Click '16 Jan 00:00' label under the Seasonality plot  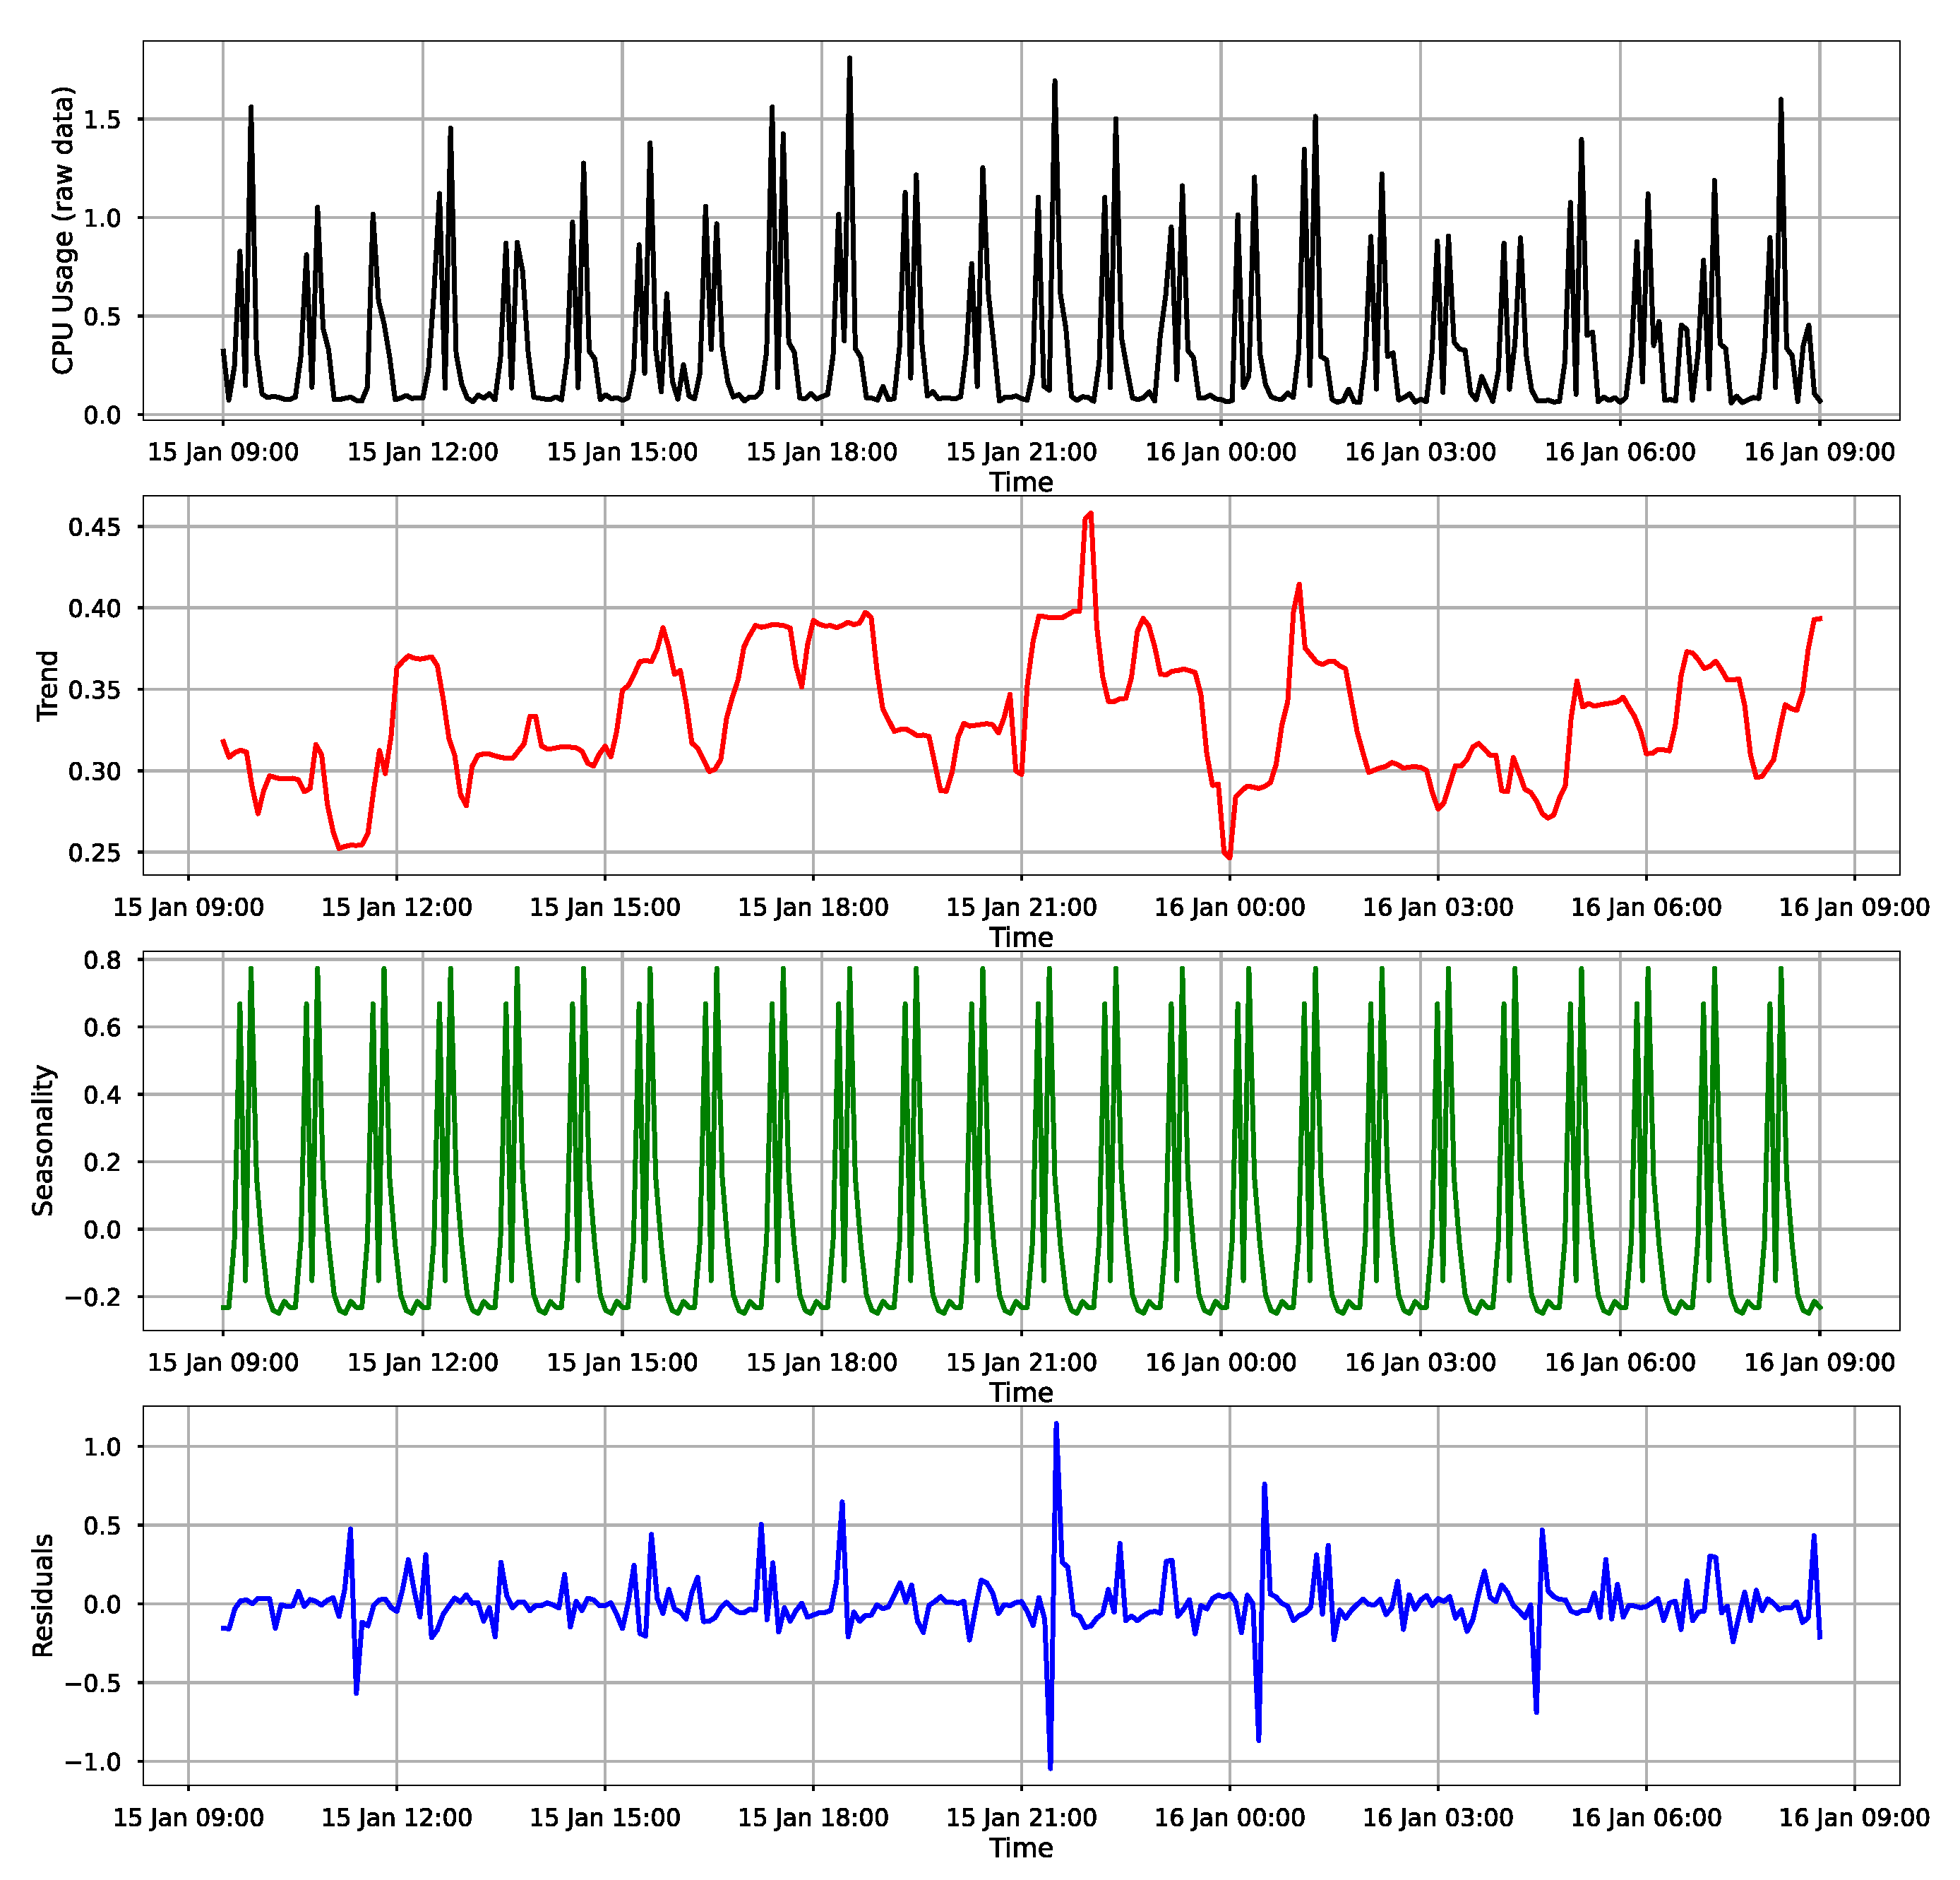(1220, 1362)
